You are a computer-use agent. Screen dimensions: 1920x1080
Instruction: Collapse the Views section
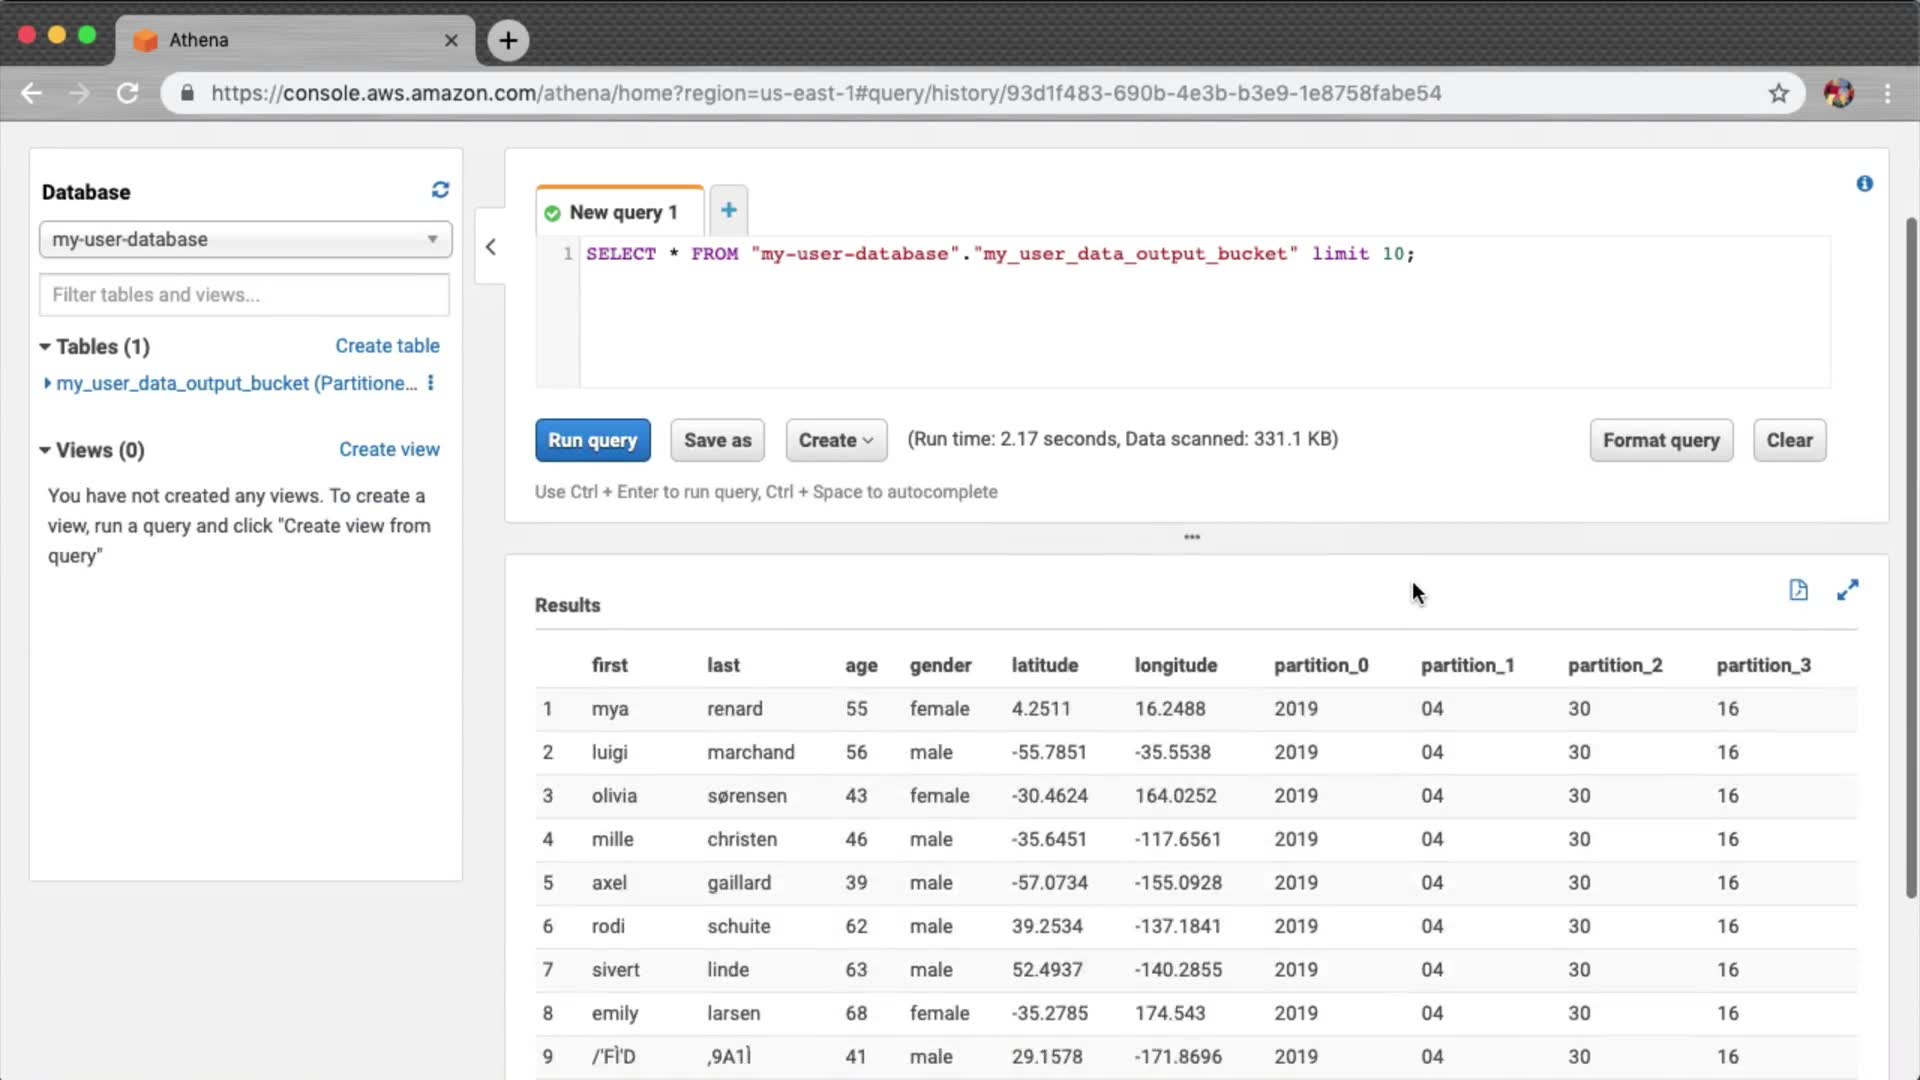tap(45, 450)
